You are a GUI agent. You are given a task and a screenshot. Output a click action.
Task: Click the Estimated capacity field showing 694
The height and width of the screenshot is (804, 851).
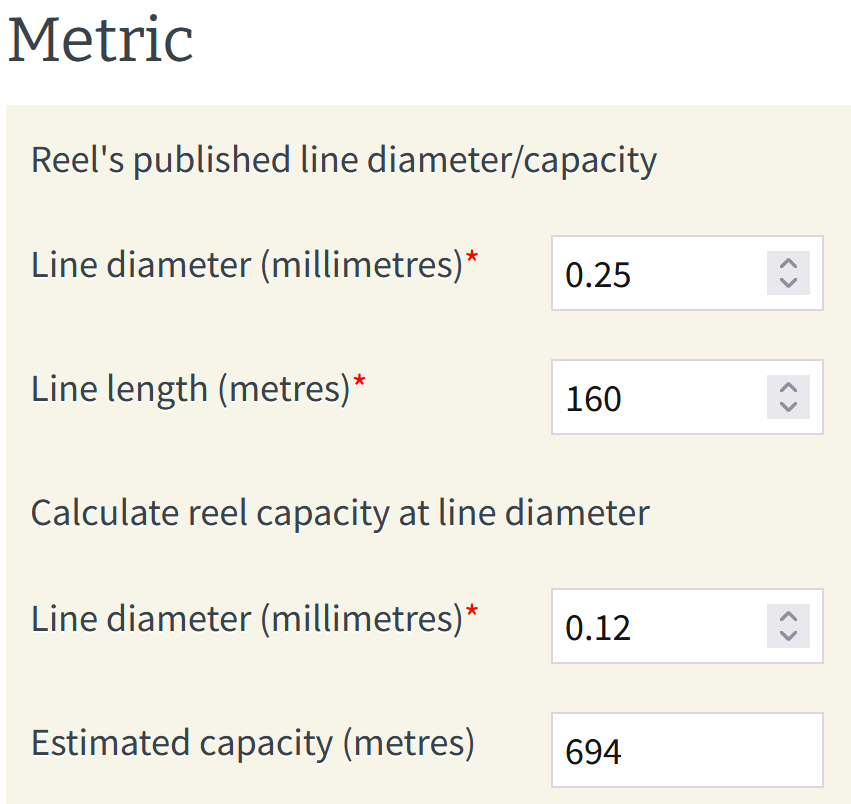687,750
